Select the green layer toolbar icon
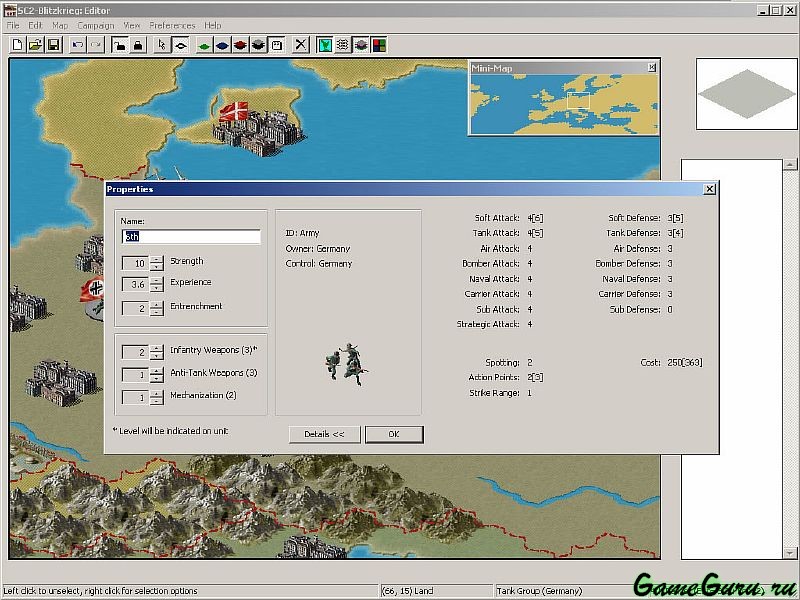The image size is (800, 600). [204, 45]
